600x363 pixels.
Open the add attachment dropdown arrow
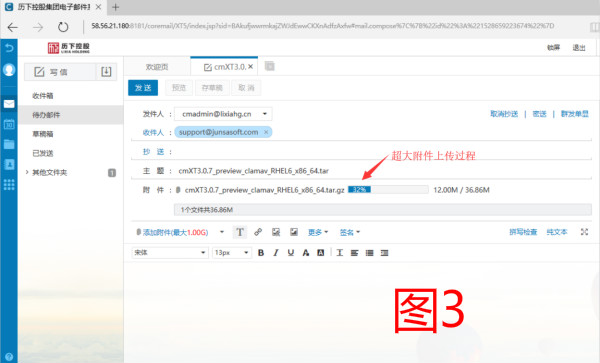[222, 232]
